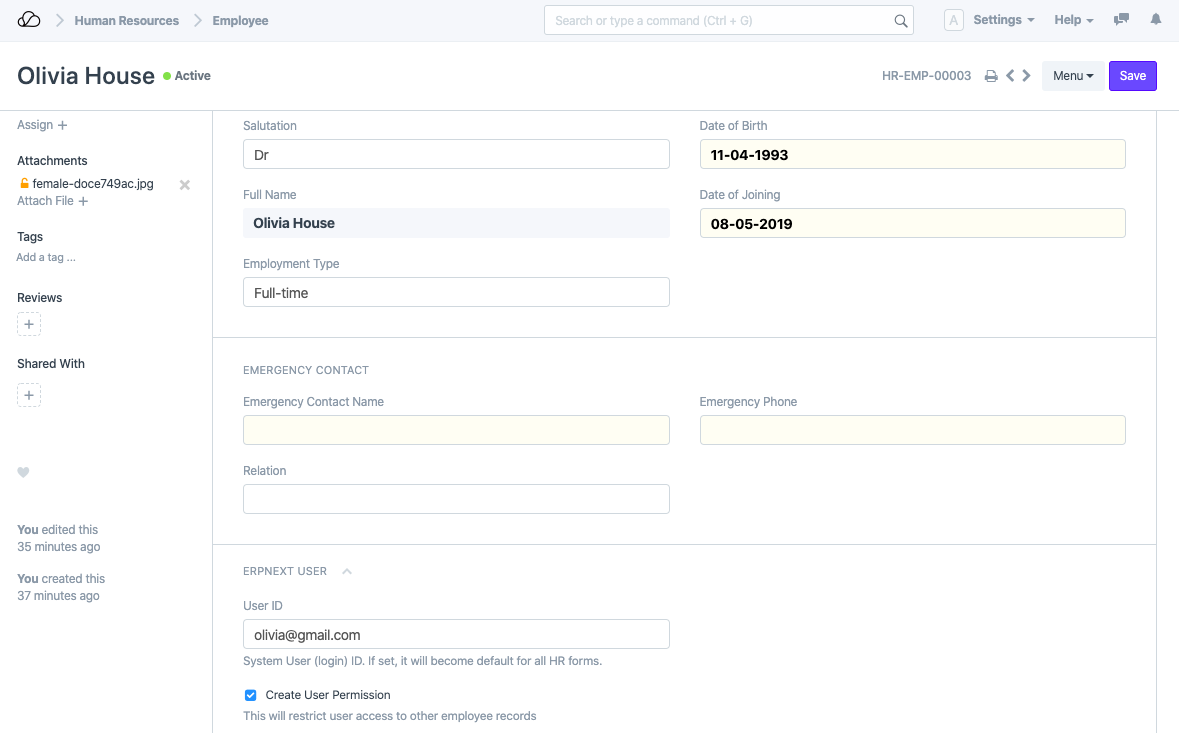
Task: Click the plus under Shared With
Action: 29,396
